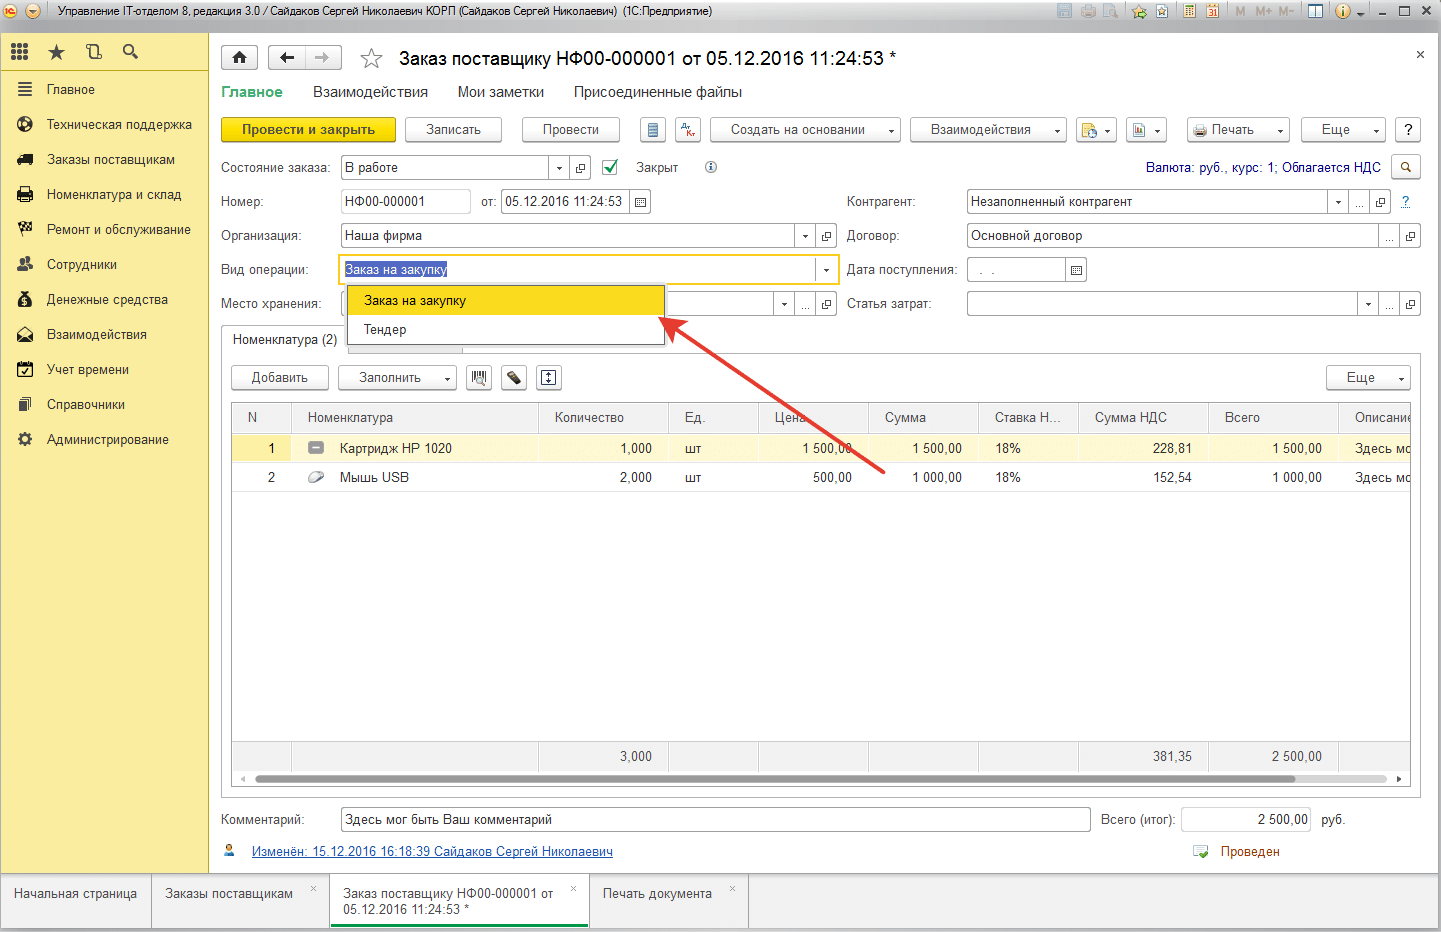The width and height of the screenshot is (1441, 932).
Task: Expand the Вид операции dropdown arrow
Action: pos(826,270)
